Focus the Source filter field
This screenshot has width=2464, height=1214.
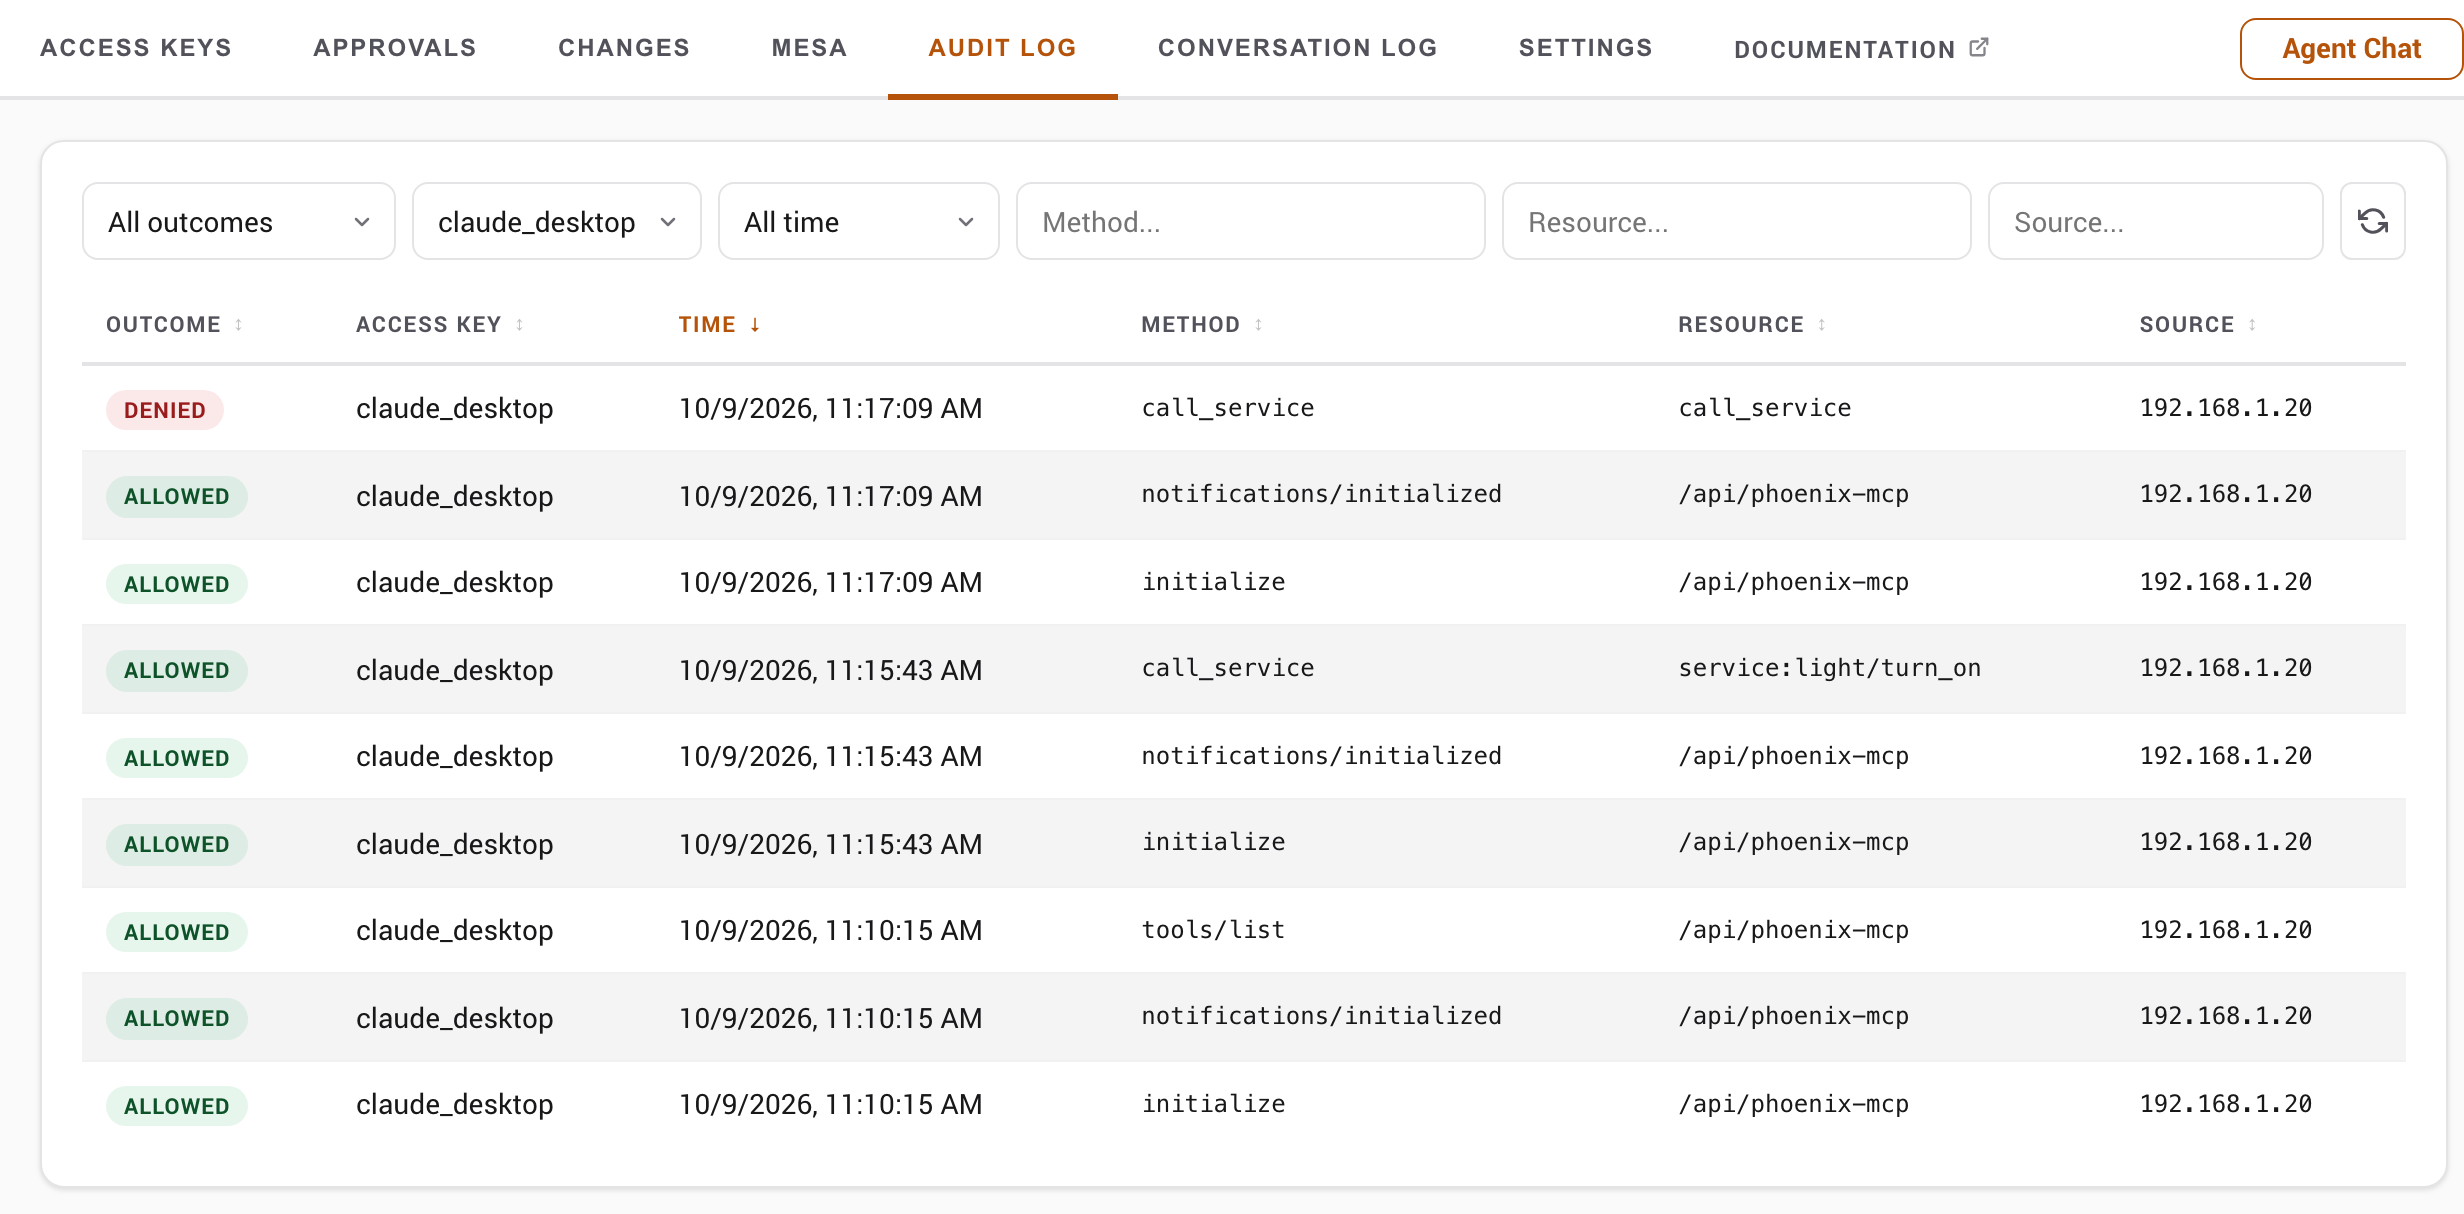[x=2155, y=221]
